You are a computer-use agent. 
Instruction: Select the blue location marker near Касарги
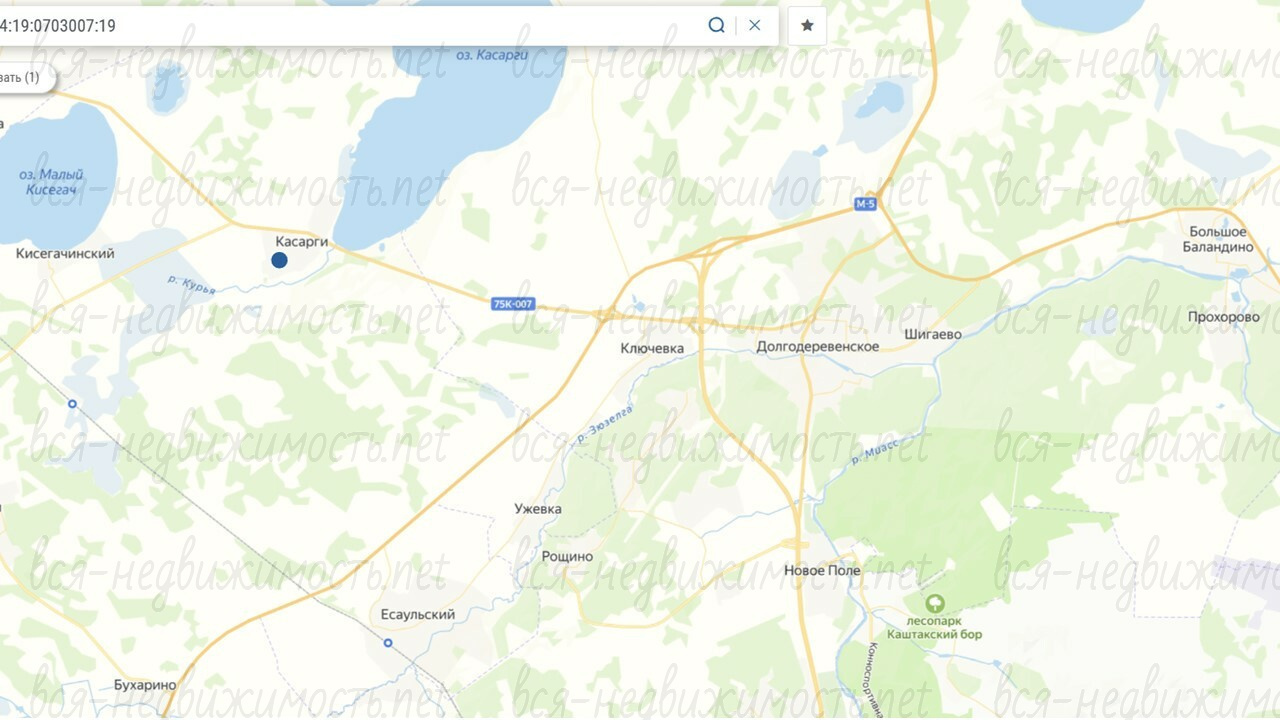pyautogui.click(x=279, y=260)
